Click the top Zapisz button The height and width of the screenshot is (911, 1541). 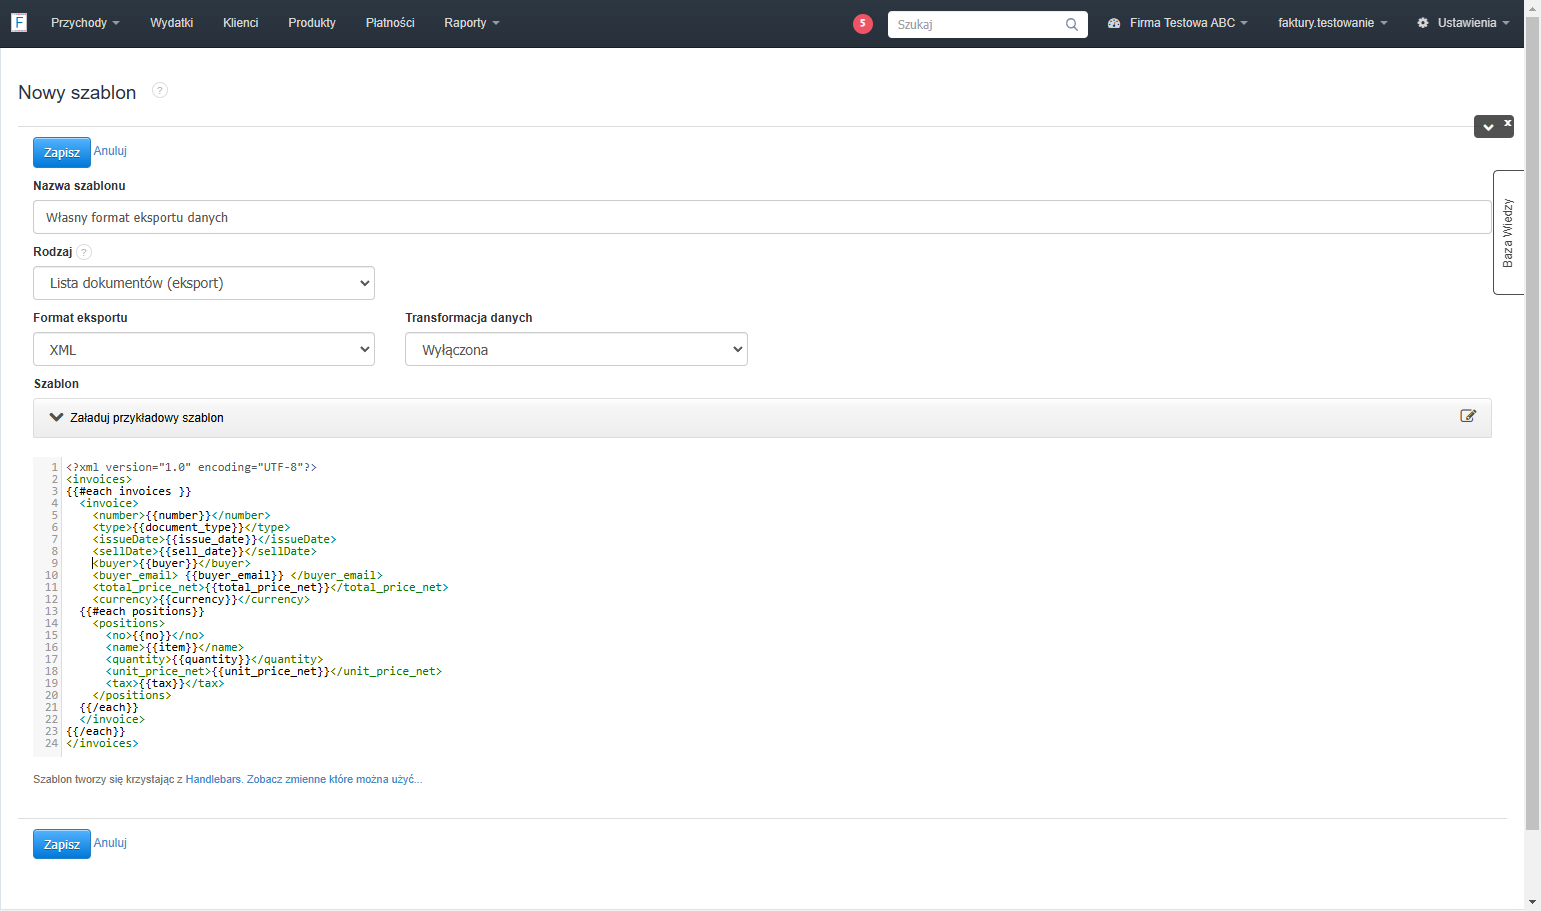pos(62,152)
